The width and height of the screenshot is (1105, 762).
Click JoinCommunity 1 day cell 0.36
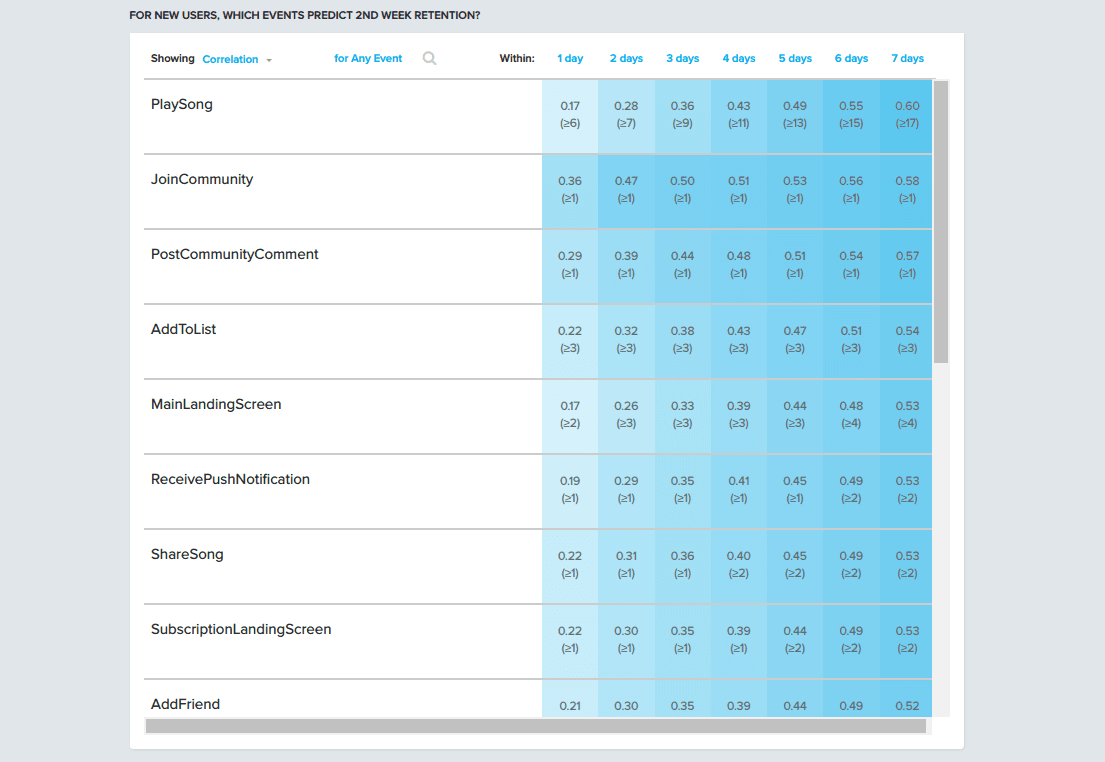(570, 189)
